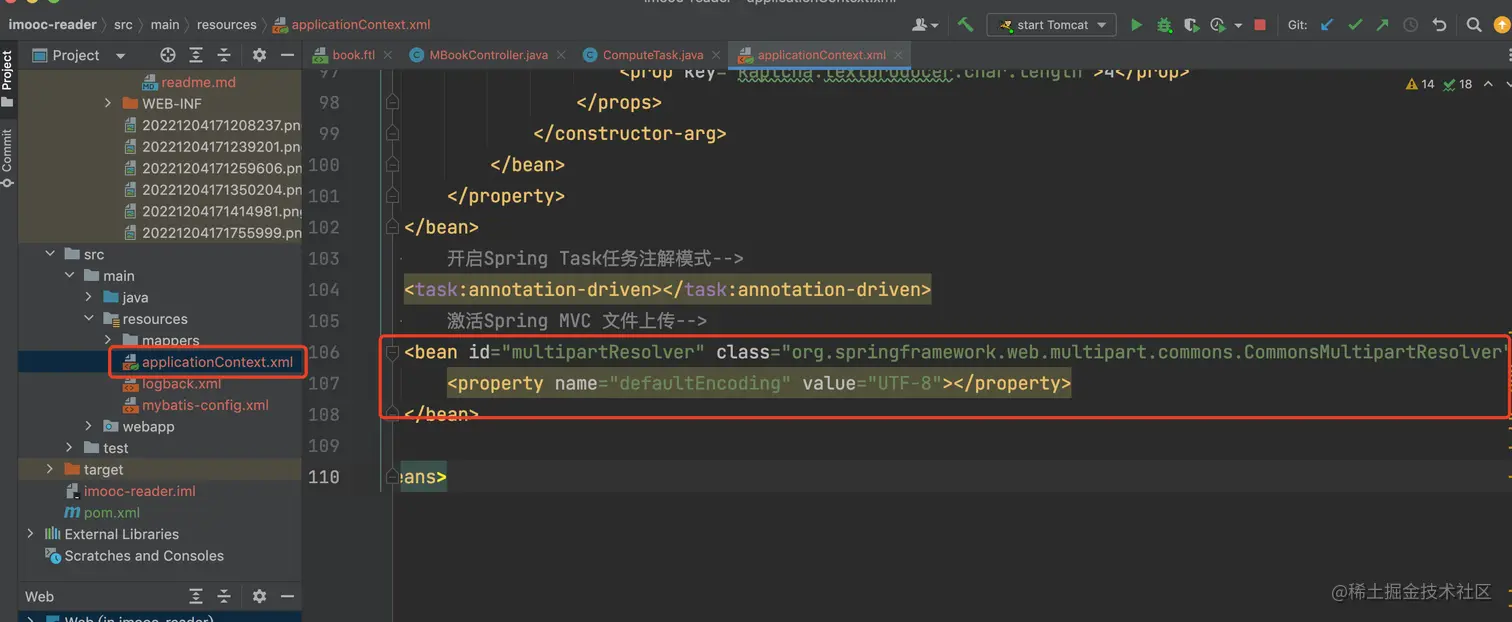The image size is (1512, 622).
Task: Collapse all in the Web panel
Action: click(x=224, y=596)
